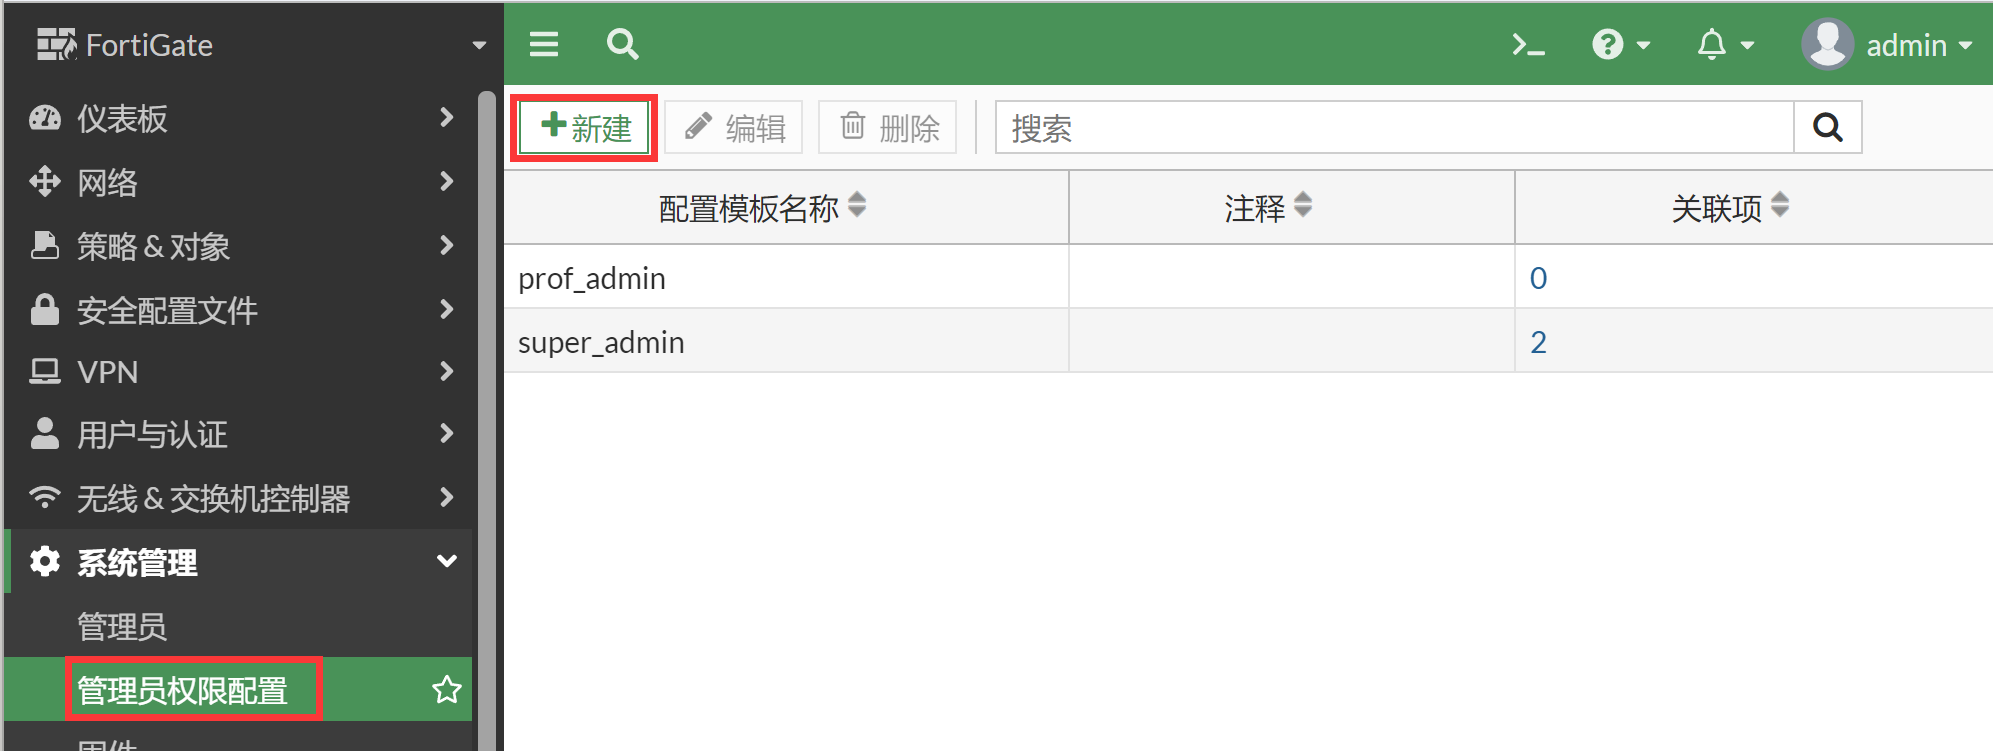Viewport: 1993px width, 751px height.
Task: Open the global search magnifier icon
Action: pos(622,44)
